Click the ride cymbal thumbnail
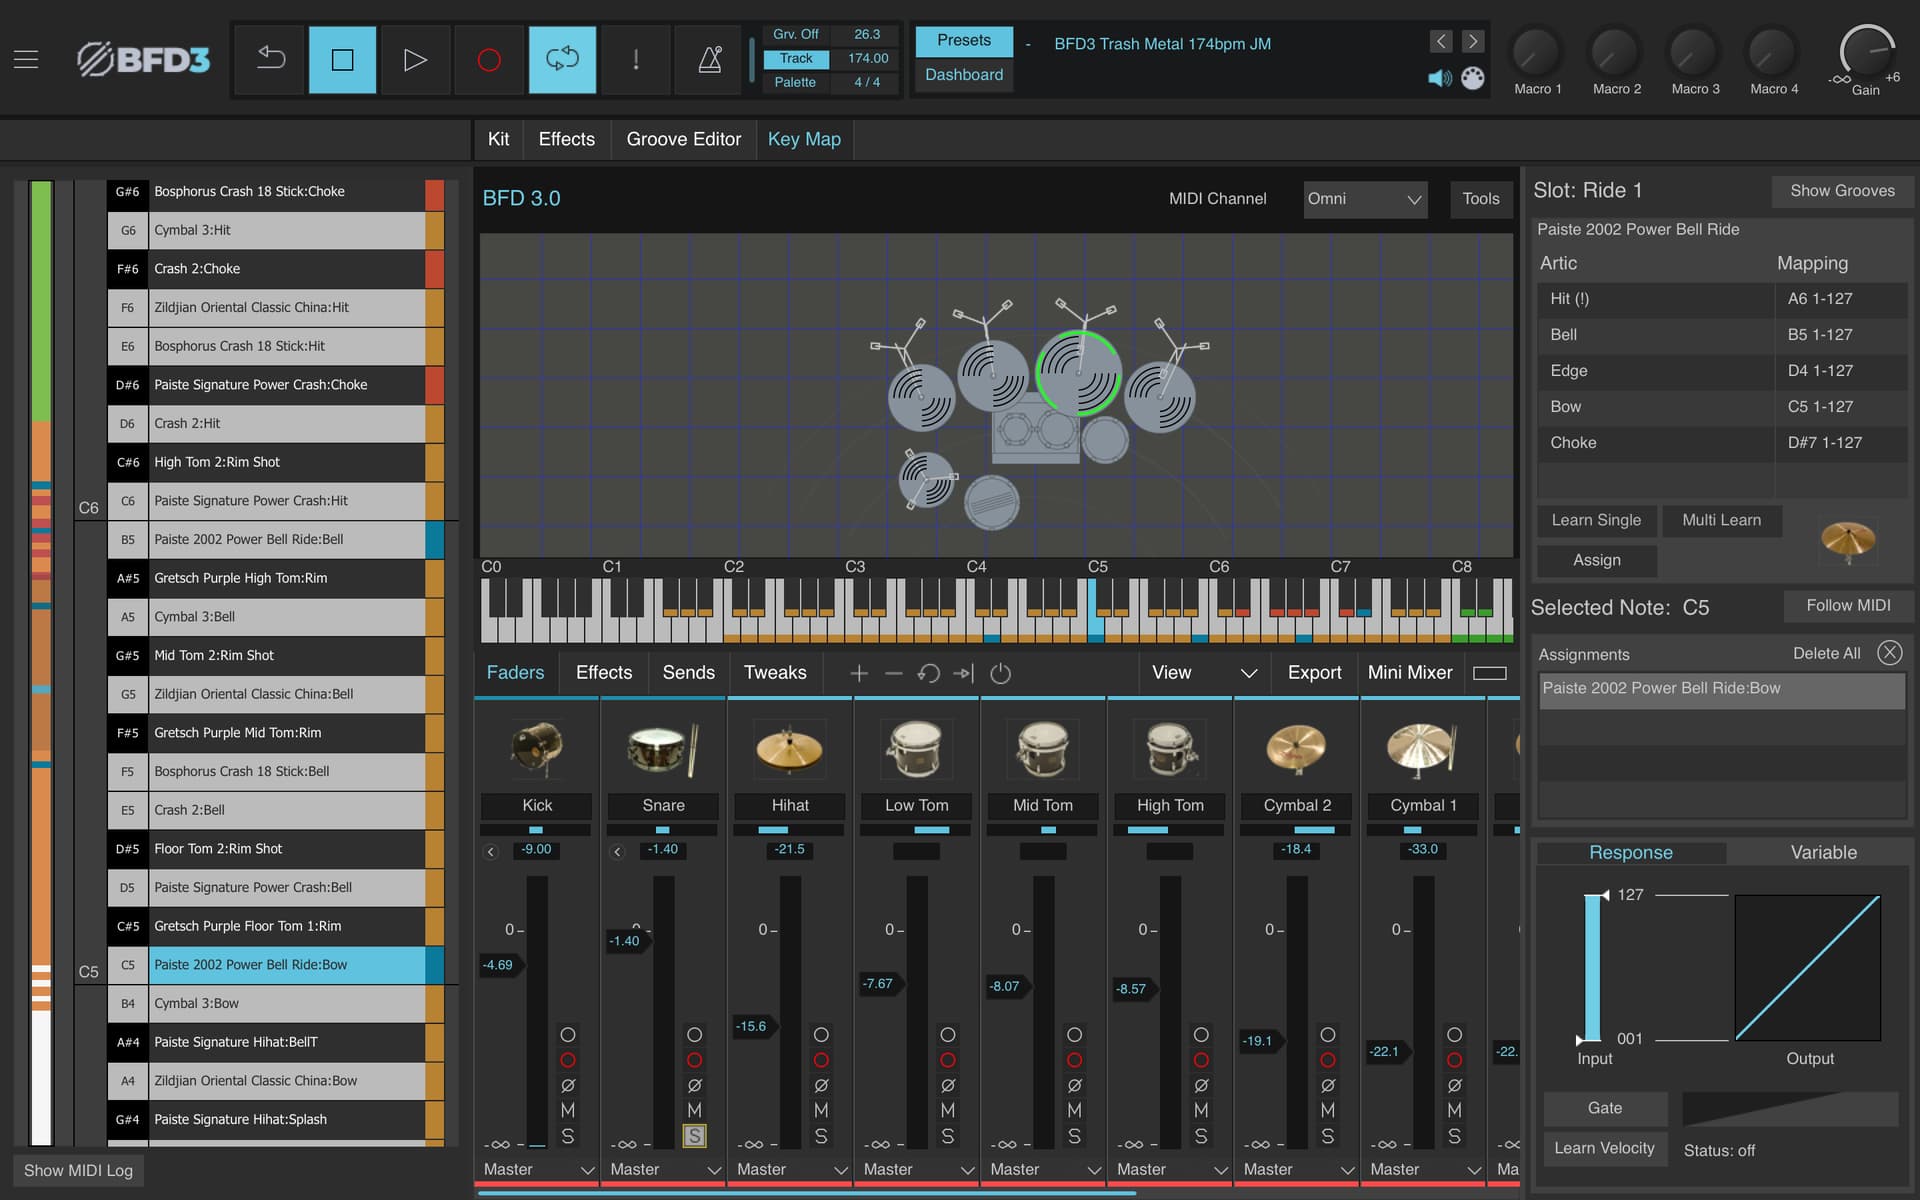Viewport: 1920px width, 1200px height. point(1848,541)
